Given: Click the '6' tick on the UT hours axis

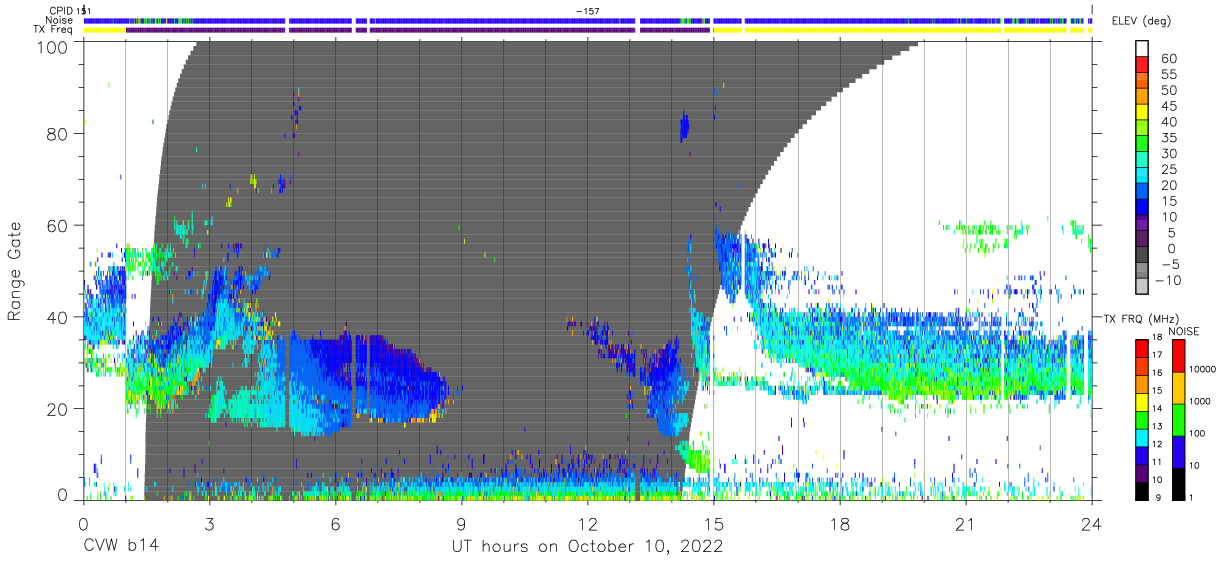Looking at the screenshot, I should click(335, 523).
